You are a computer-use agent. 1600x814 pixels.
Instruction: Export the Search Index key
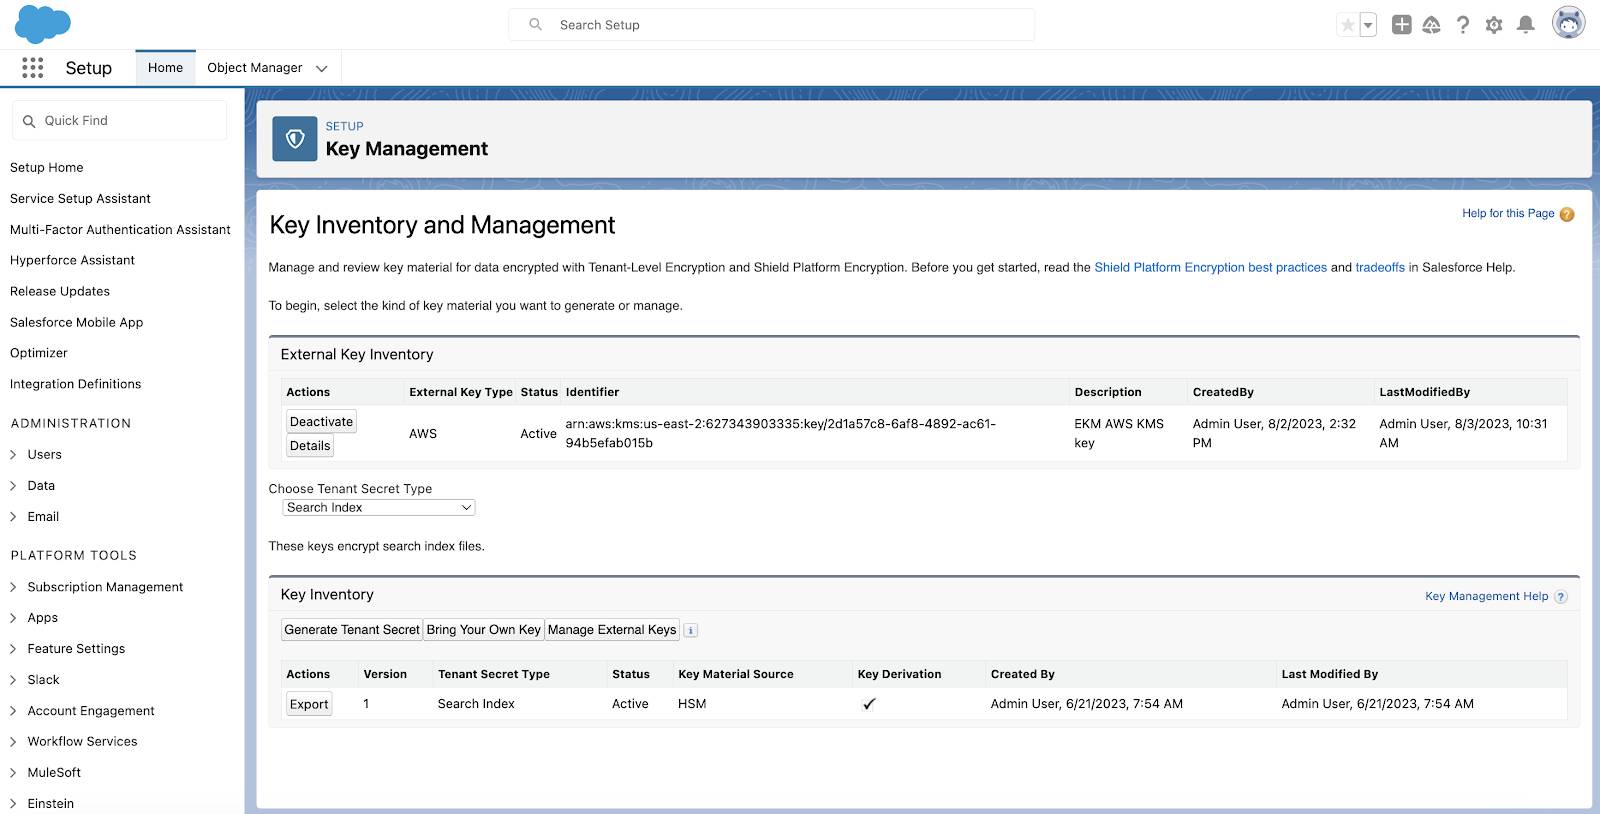click(309, 705)
